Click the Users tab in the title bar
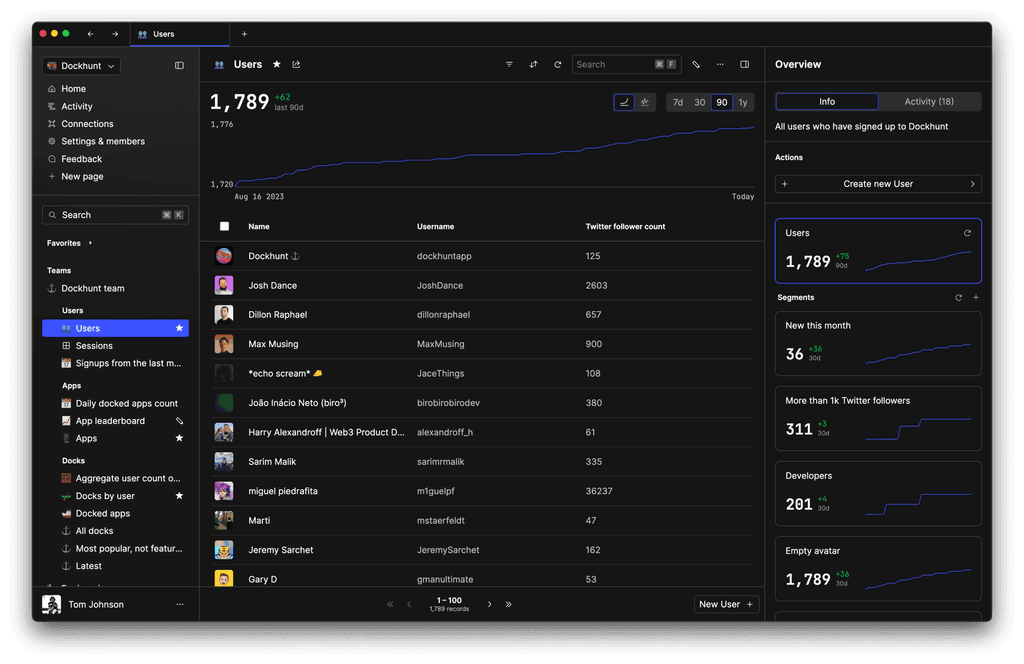 180,34
